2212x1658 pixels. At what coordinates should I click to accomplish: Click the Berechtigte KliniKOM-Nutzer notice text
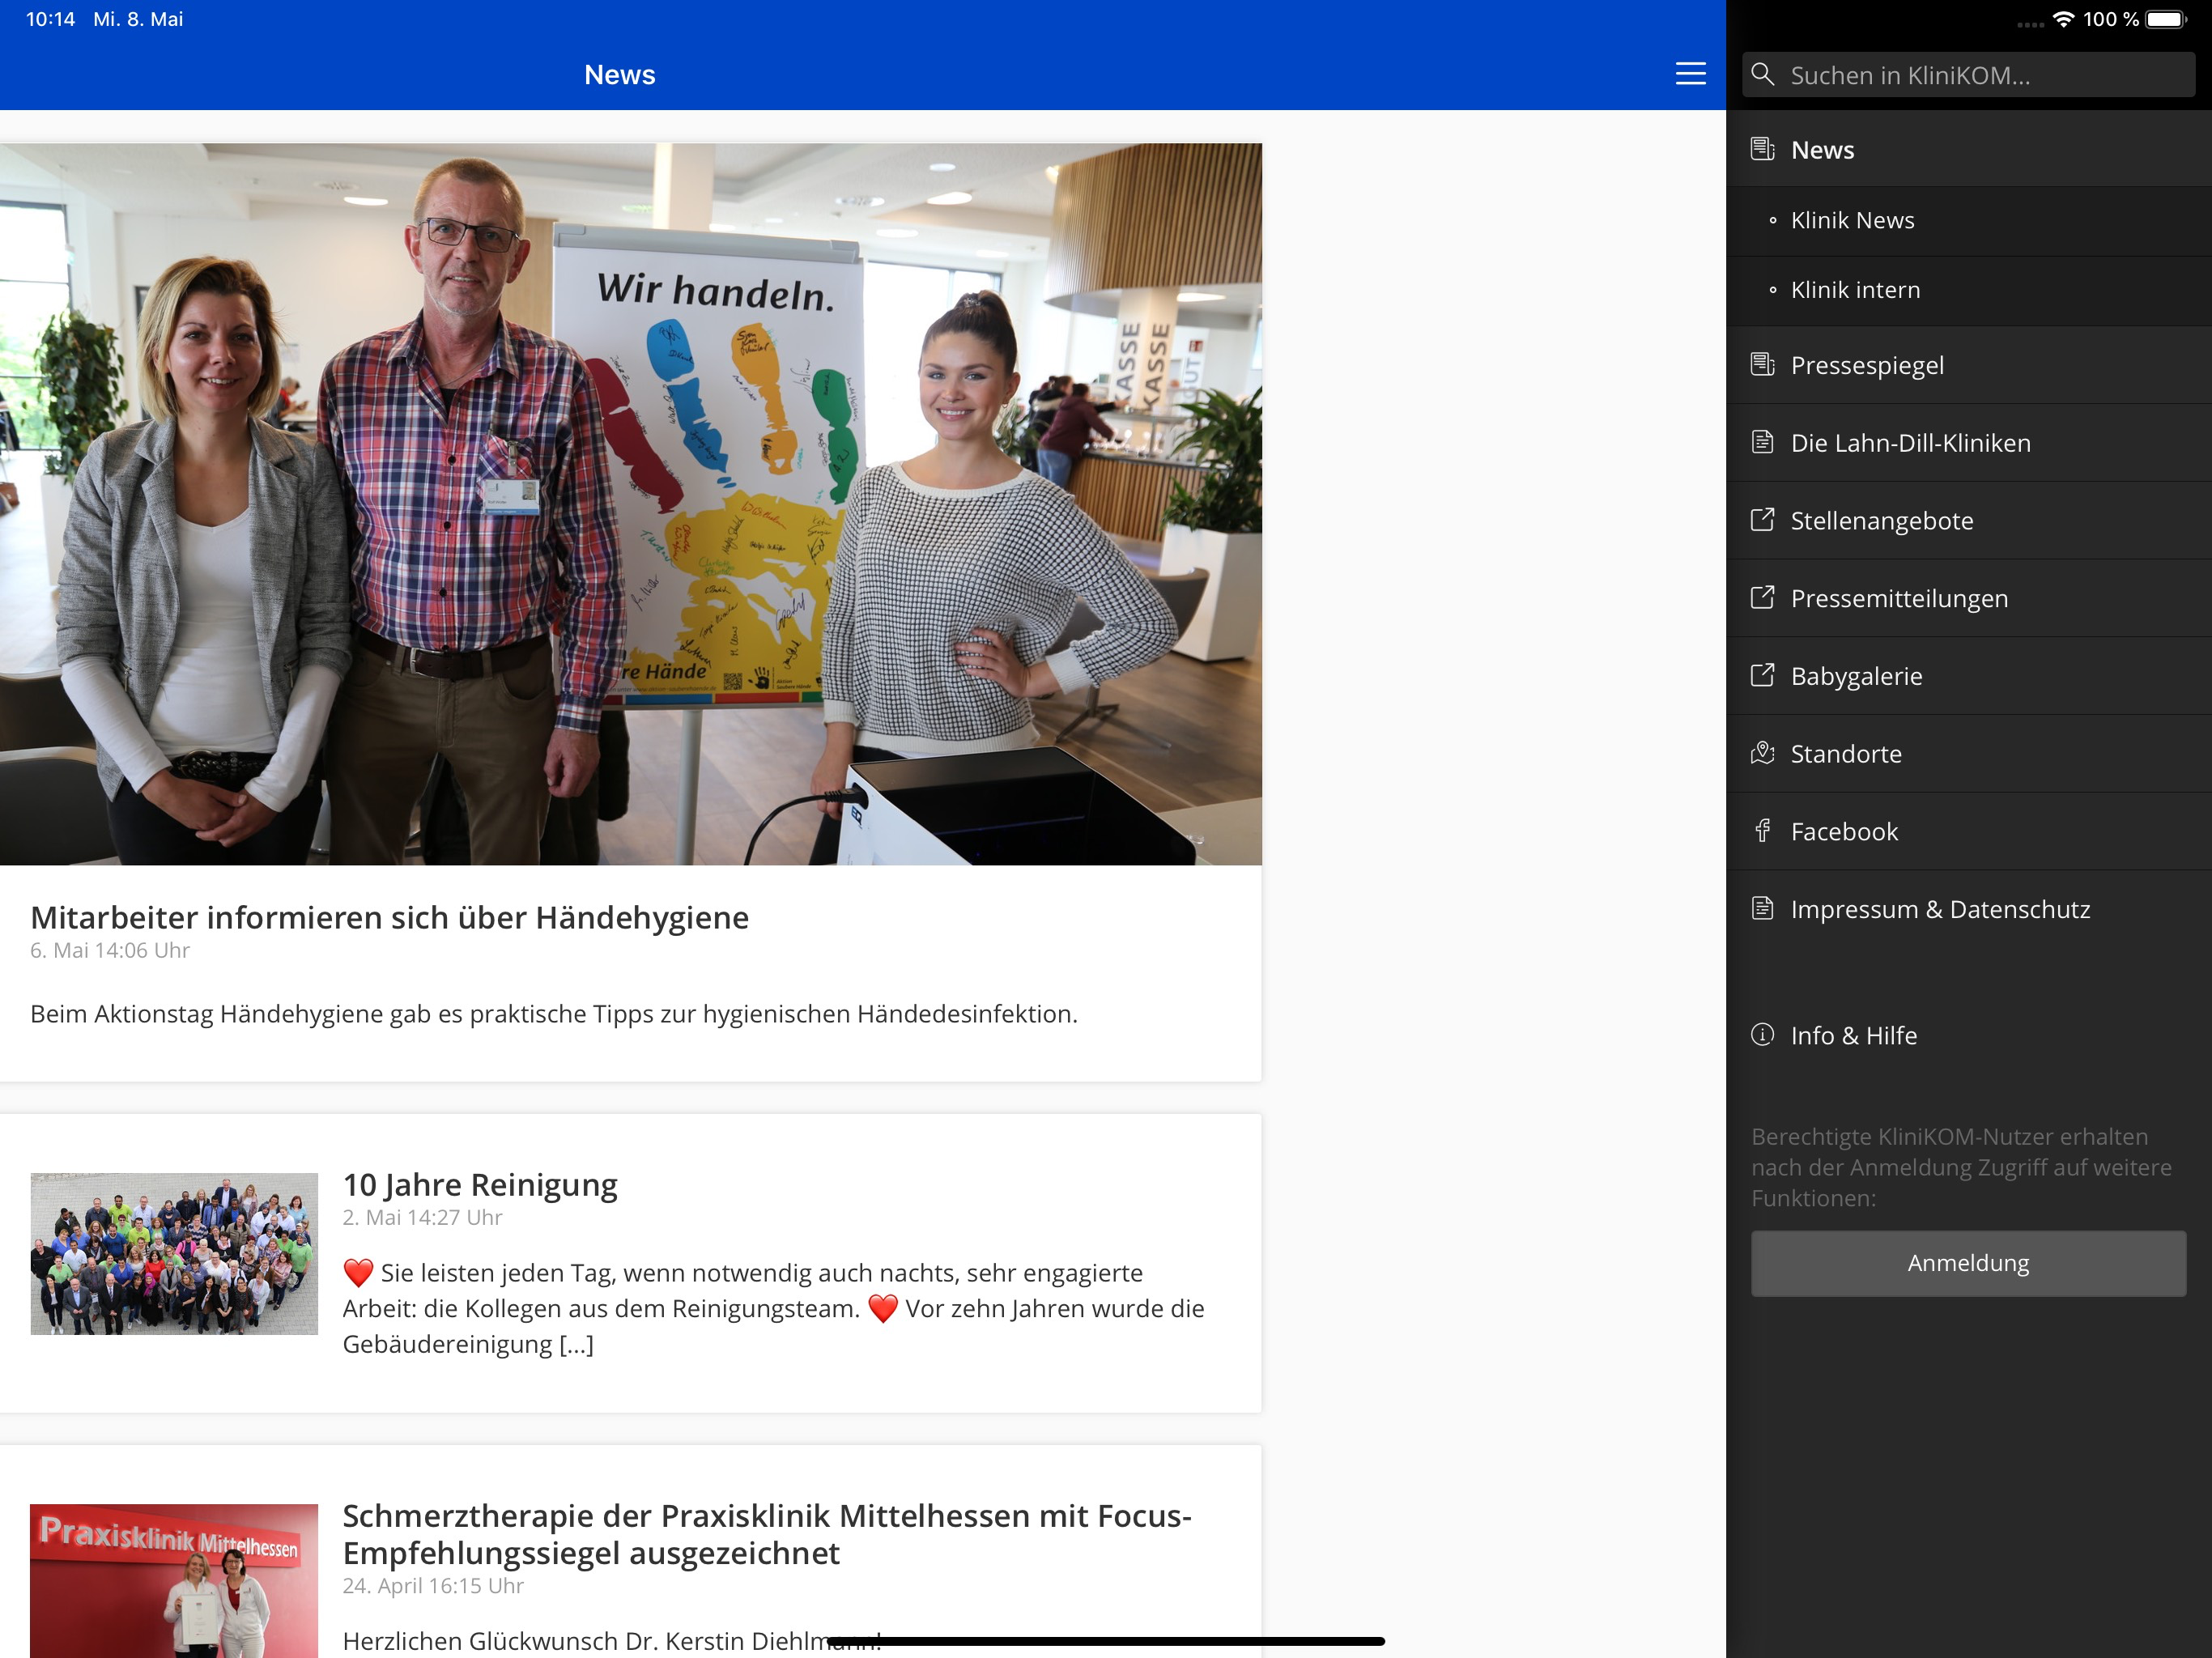coord(1961,1167)
